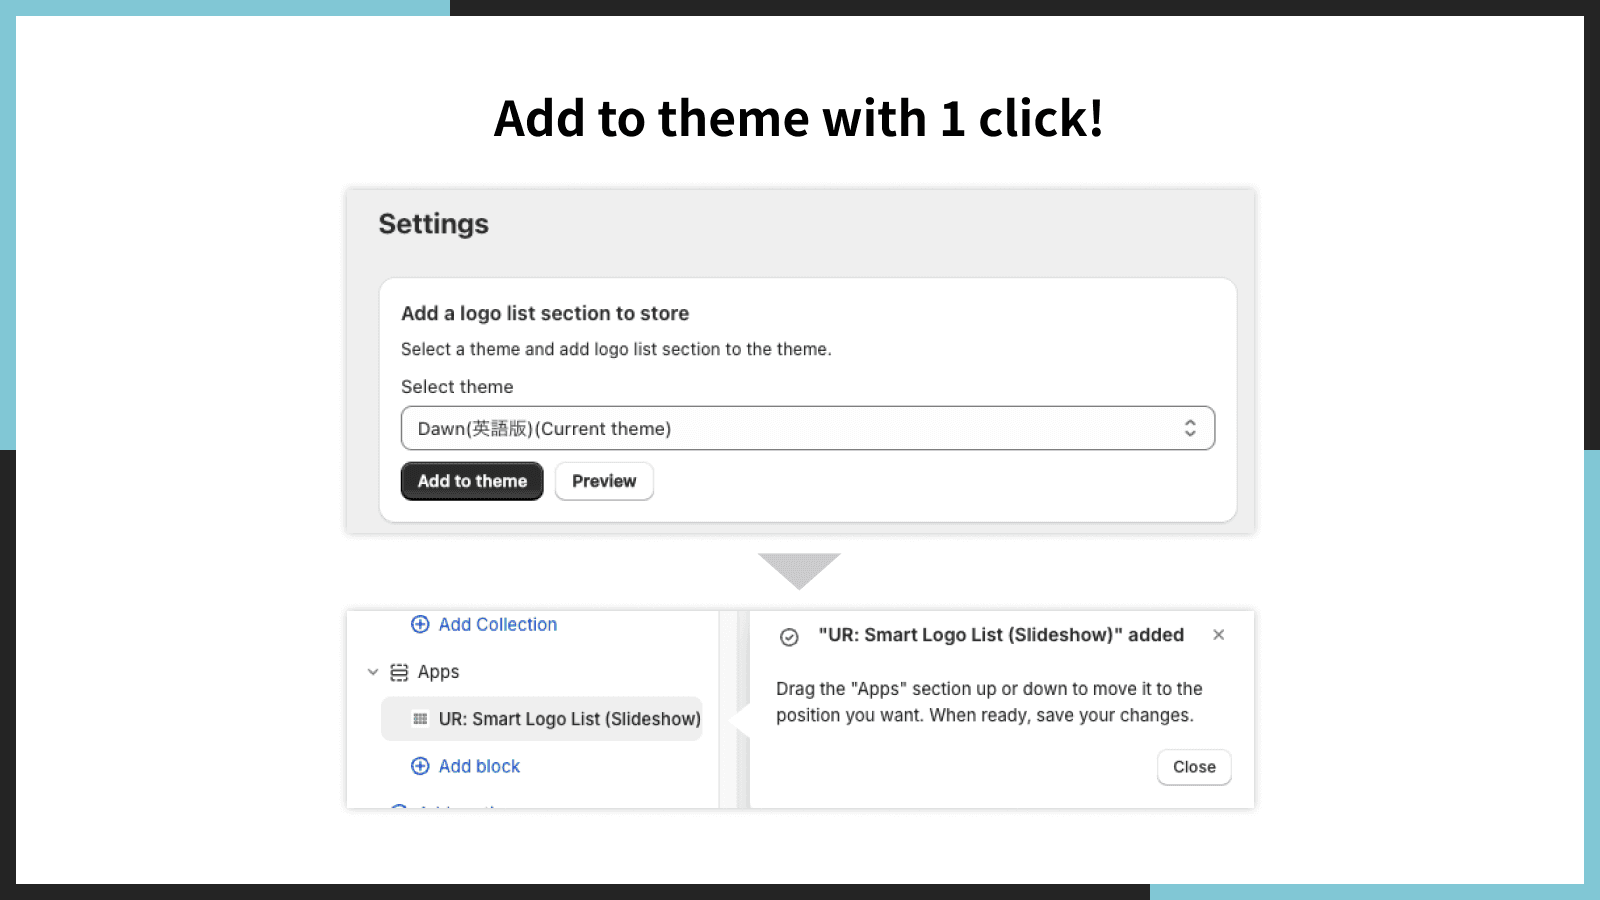Select UR: Smart Logo List (Slideshow) block
1600x900 pixels.
[568, 719]
